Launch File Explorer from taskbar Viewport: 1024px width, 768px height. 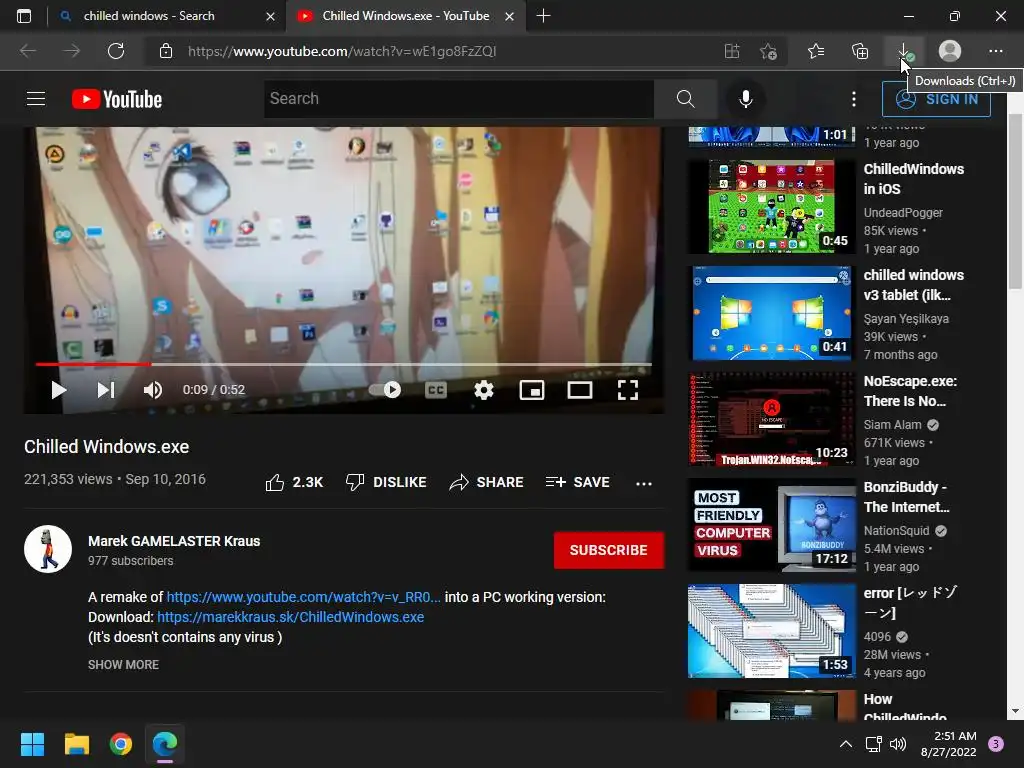(x=76, y=744)
